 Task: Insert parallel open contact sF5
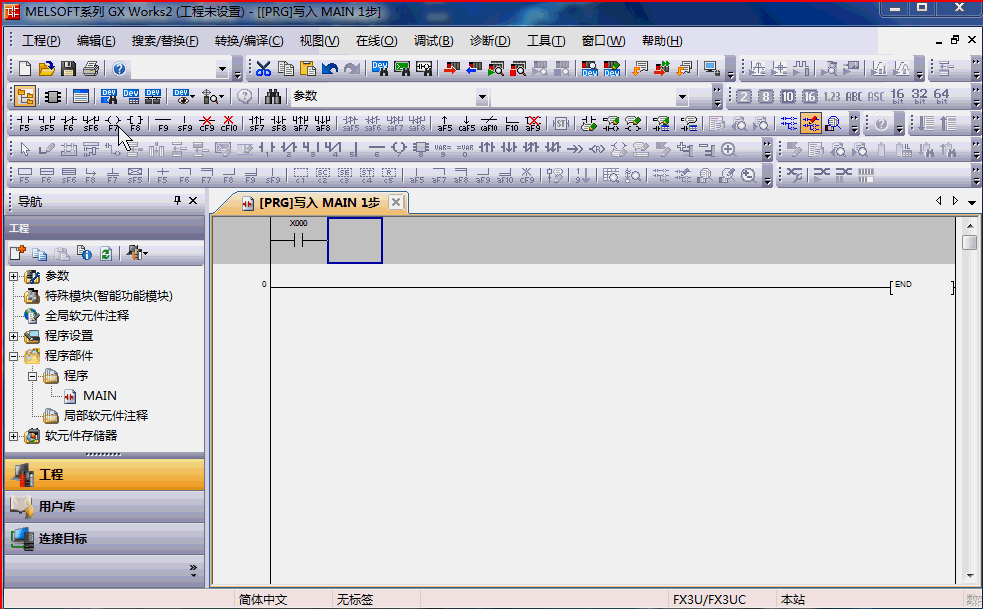[x=46, y=123]
